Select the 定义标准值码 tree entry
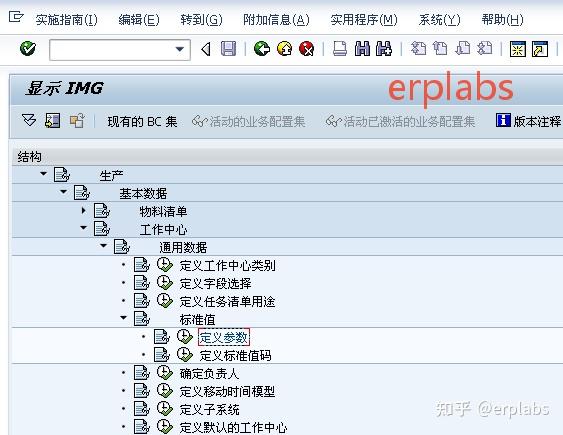The width and height of the screenshot is (563, 435). pos(236,355)
